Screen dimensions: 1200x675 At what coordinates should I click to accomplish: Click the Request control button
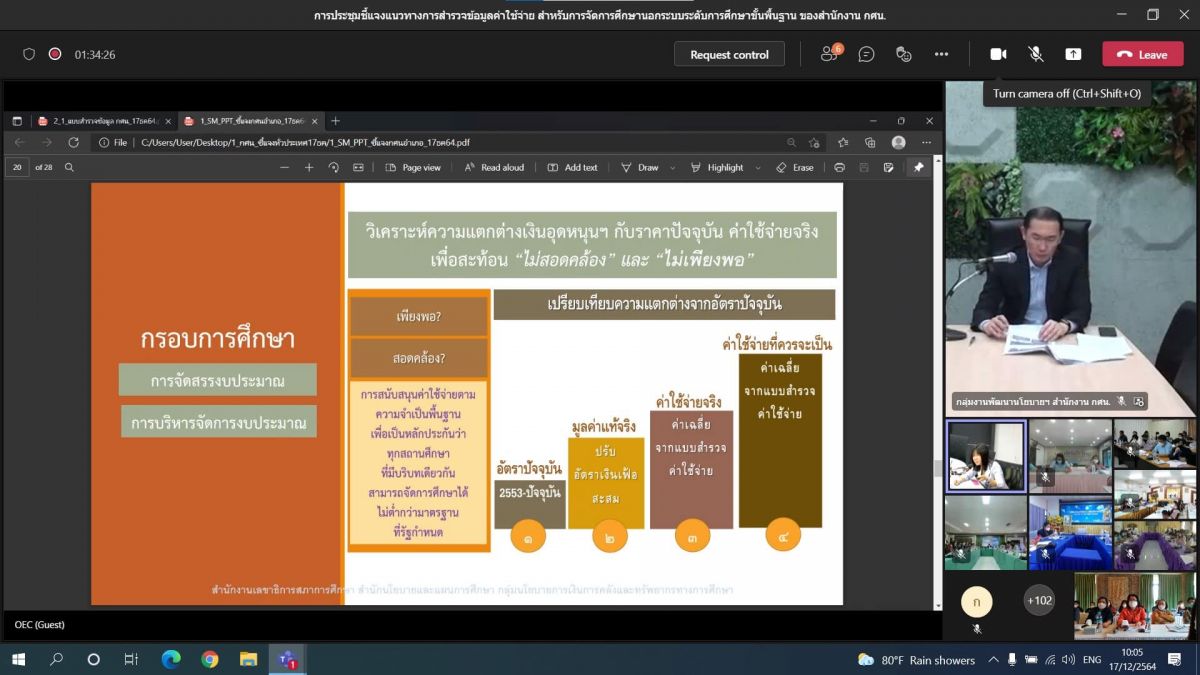729,54
